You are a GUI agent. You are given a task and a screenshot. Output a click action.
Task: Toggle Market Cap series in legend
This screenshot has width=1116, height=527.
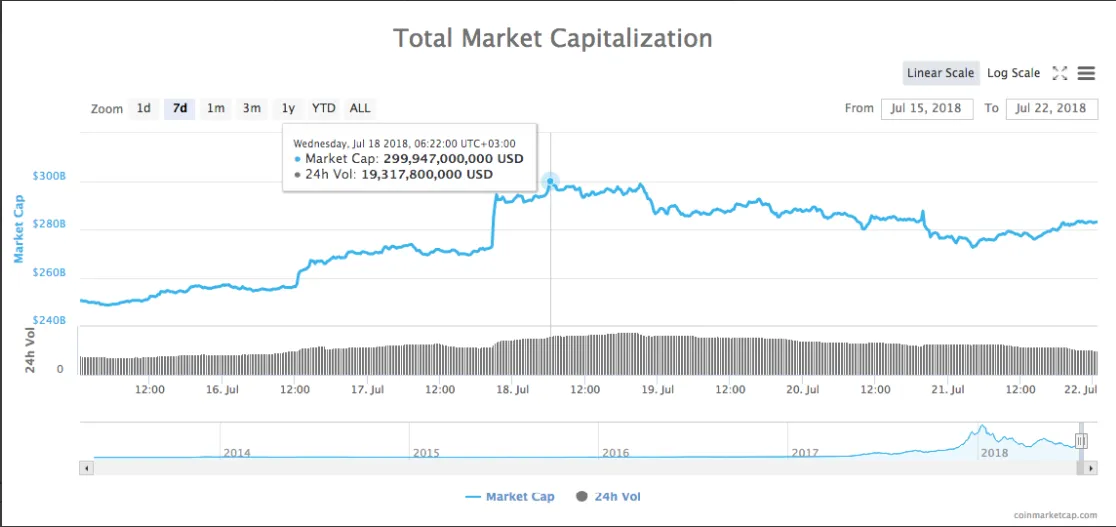point(510,496)
